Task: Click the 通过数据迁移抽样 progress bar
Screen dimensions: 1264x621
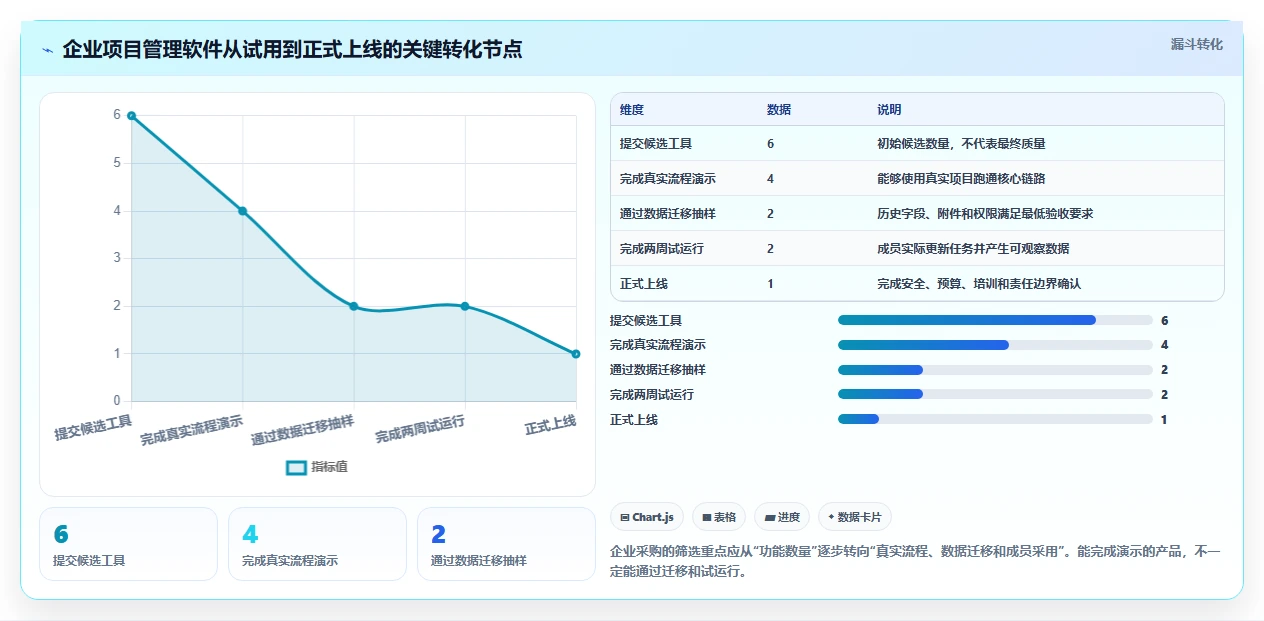Action: pos(995,370)
